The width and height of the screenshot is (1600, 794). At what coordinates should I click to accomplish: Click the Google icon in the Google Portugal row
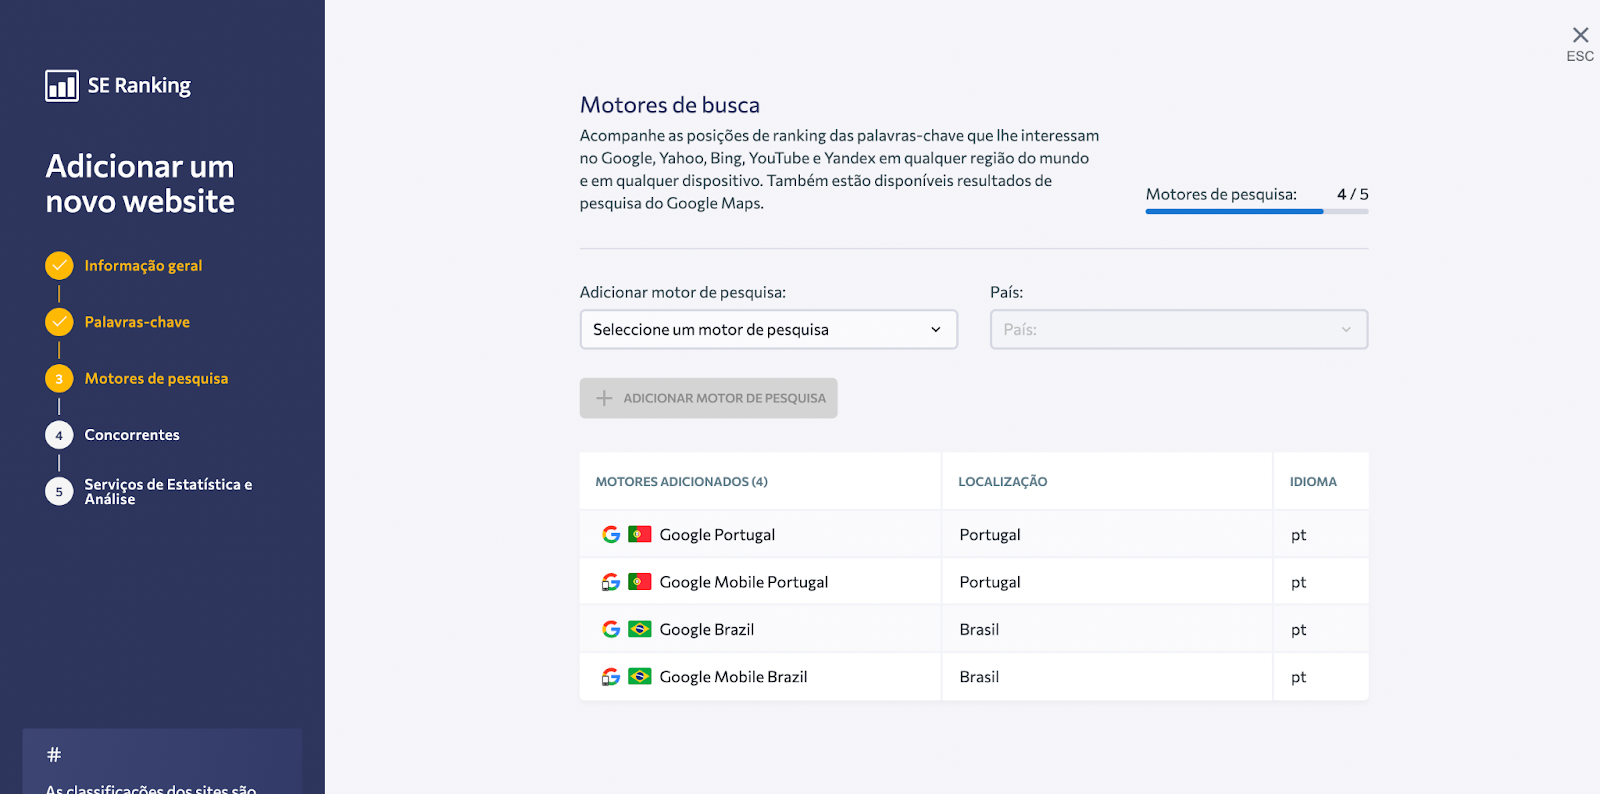pos(611,534)
